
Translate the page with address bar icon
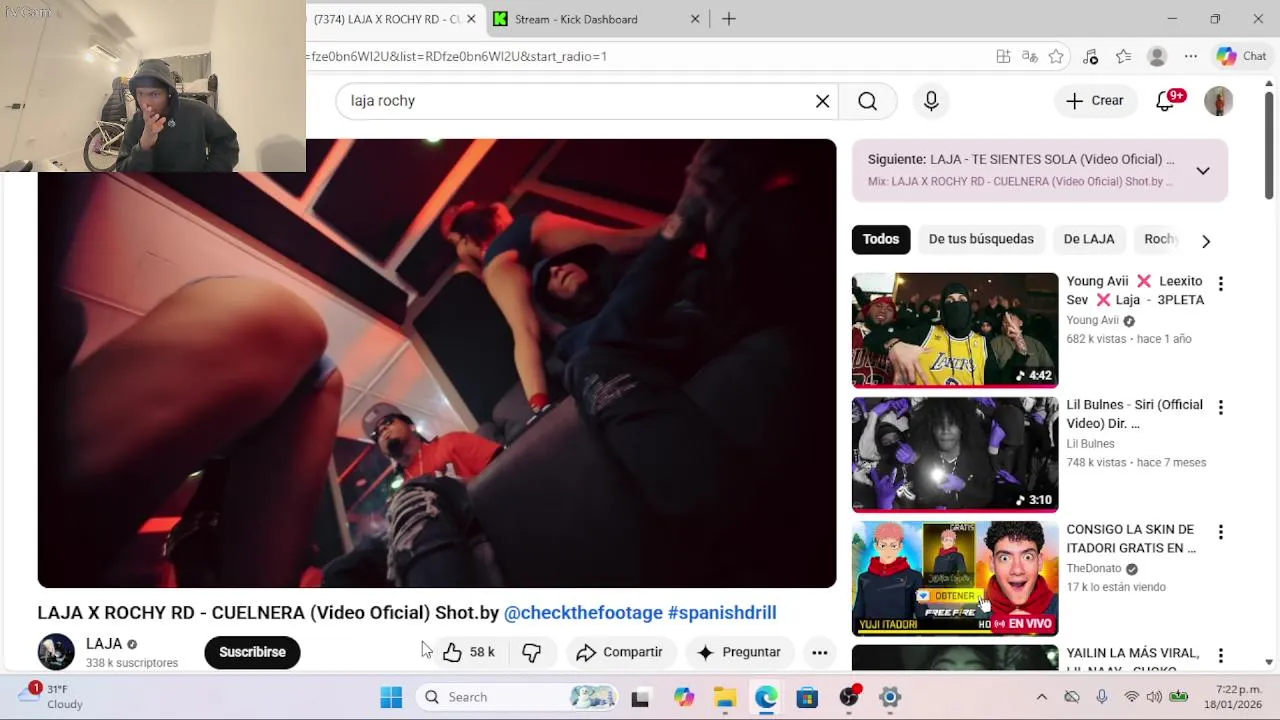(1029, 56)
